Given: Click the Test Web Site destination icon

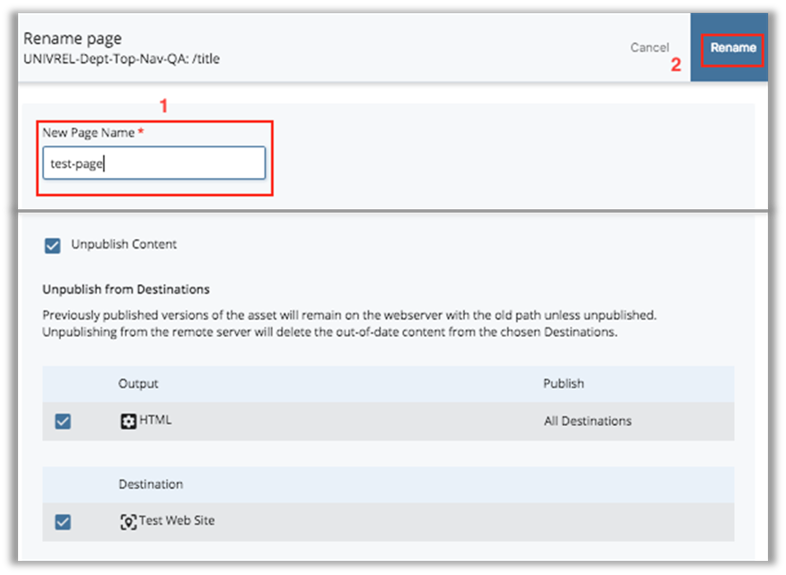Looking at the screenshot, I should pos(127,522).
